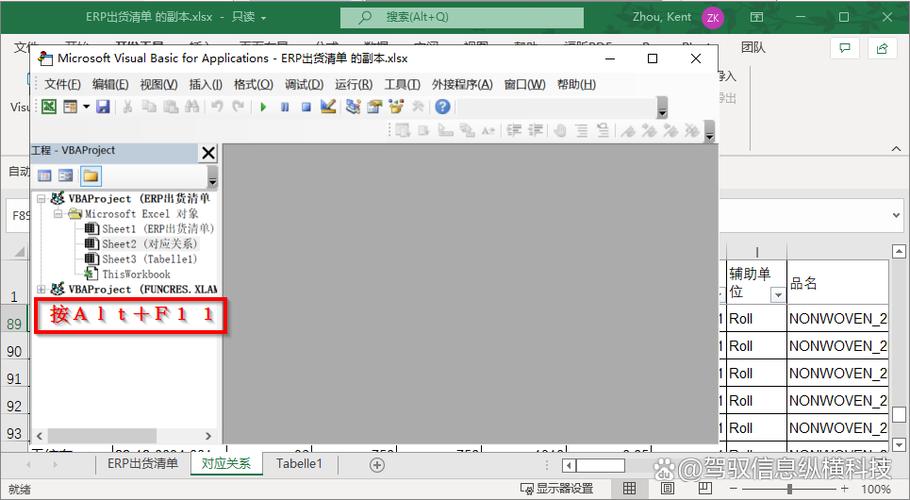Add new sheet with plus button
The width and height of the screenshot is (910, 500).
pos(377,465)
